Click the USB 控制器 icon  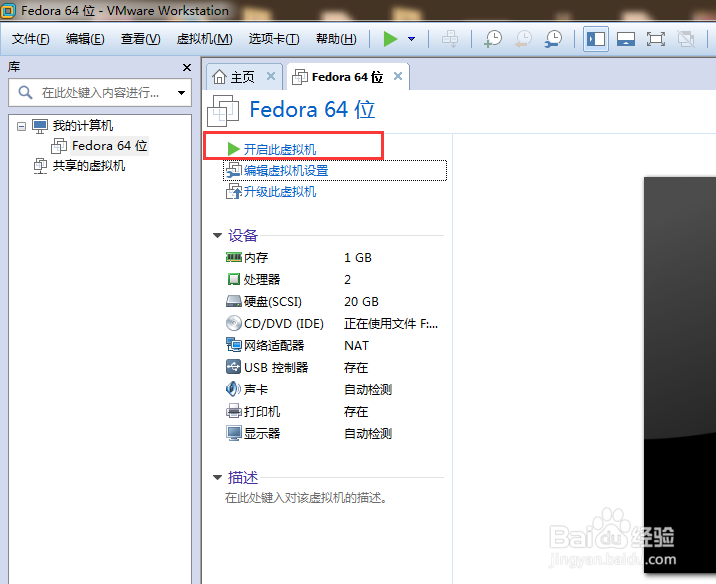(234, 367)
